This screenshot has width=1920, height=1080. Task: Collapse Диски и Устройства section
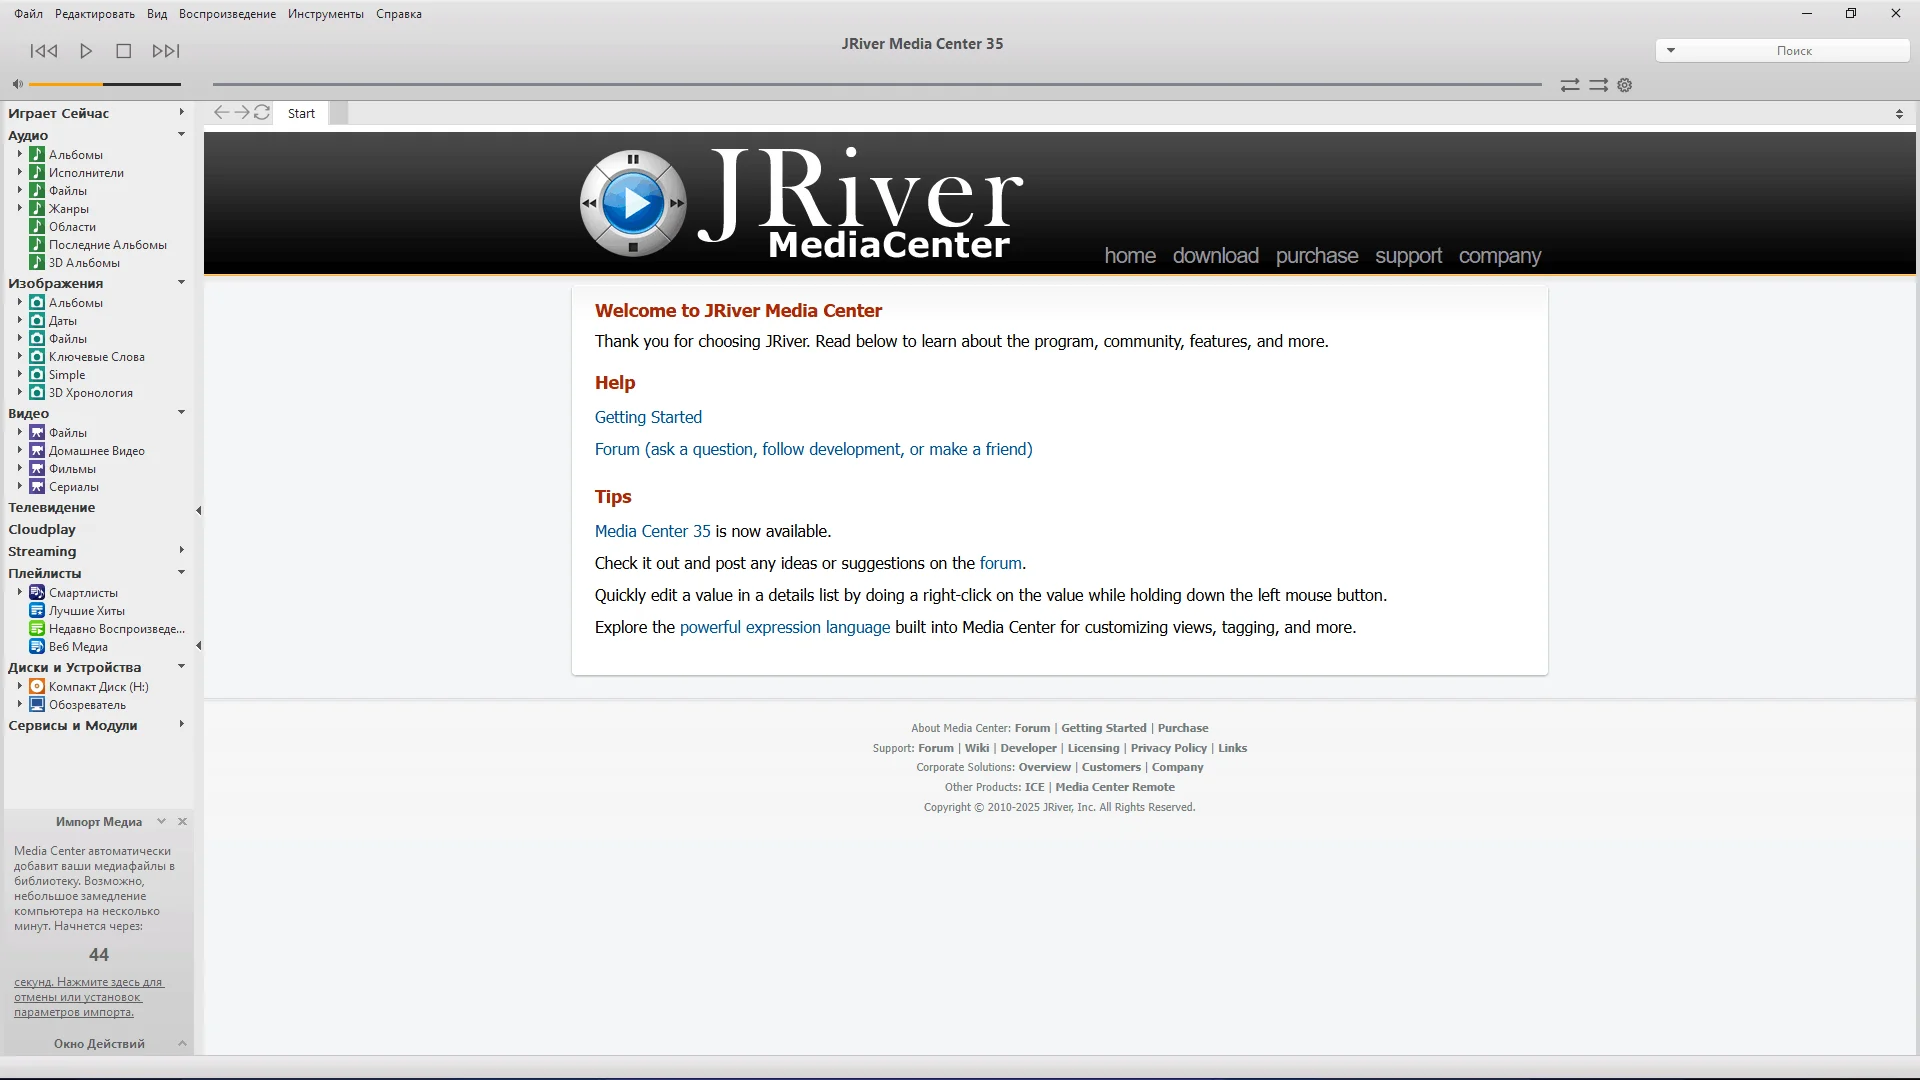(x=181, y=666)
